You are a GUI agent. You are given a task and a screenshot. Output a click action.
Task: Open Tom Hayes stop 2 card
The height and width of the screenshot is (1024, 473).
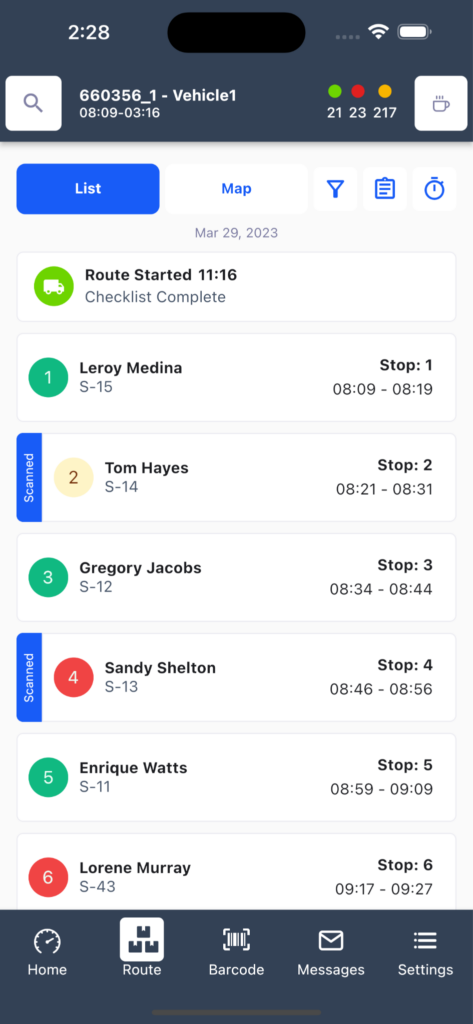tap(236, 477)
